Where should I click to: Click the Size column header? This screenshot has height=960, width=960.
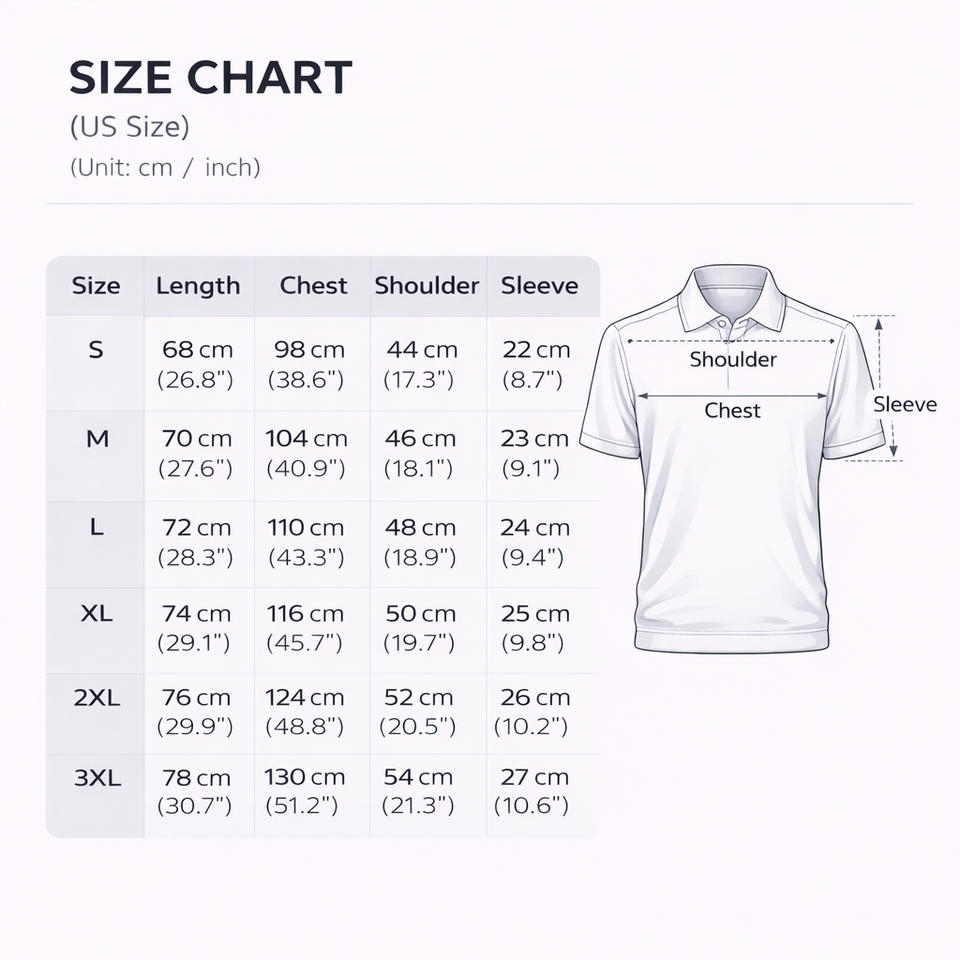pos(96,286)
